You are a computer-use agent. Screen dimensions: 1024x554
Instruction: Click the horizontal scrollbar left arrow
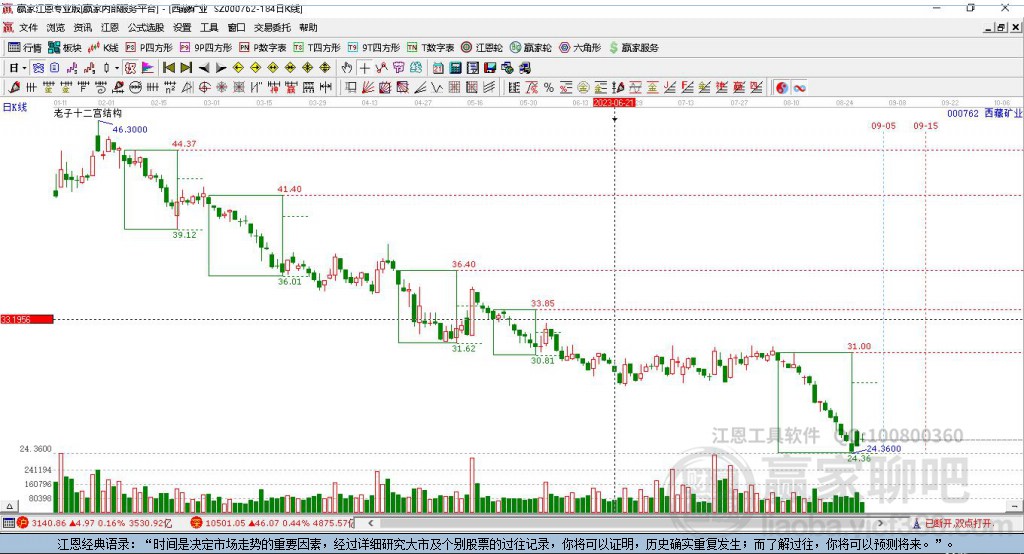point(370,523)
